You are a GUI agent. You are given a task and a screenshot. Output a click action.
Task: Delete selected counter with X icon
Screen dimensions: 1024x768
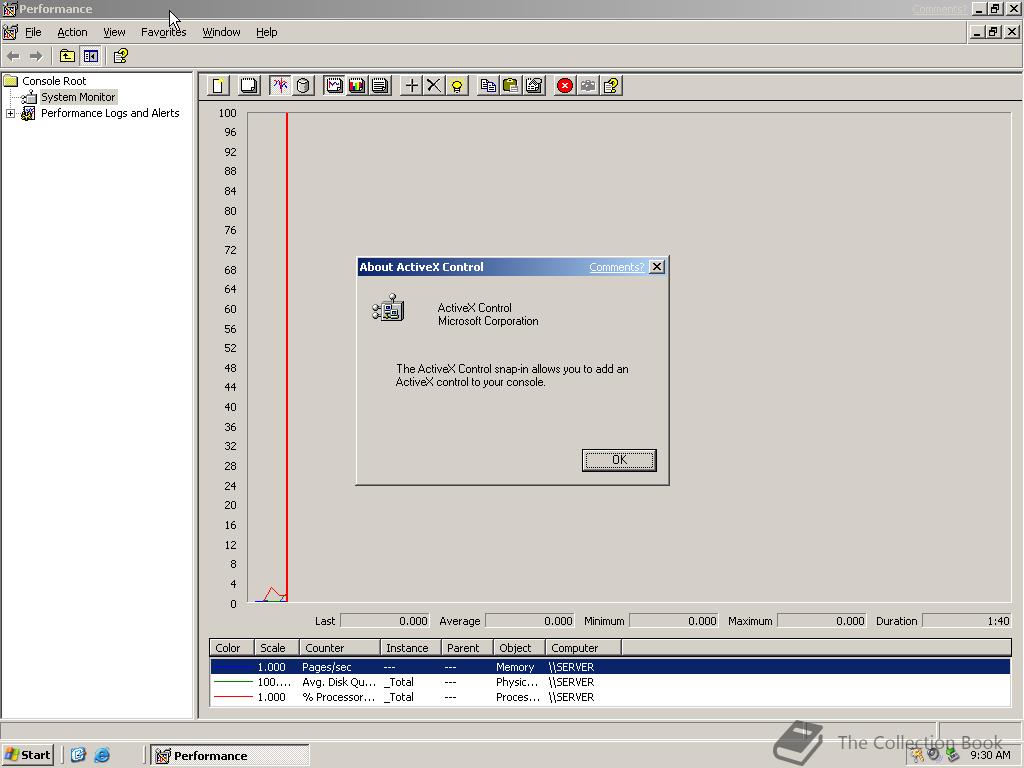[x=431, y=86]
